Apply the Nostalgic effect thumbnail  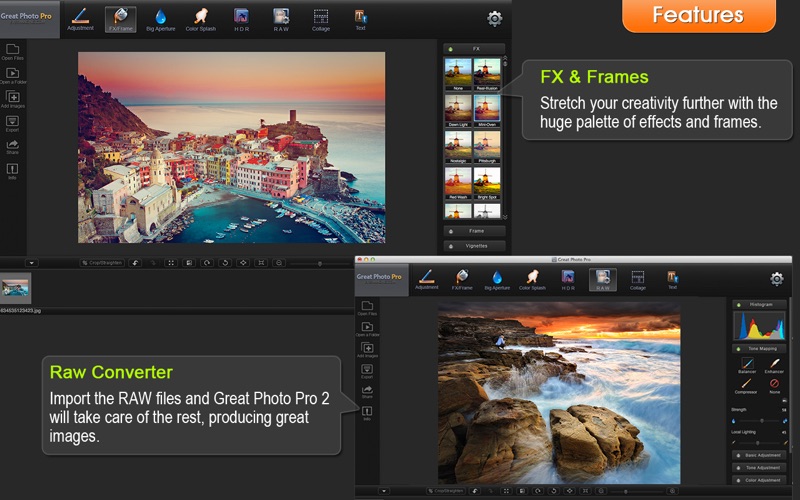(458, 147)
